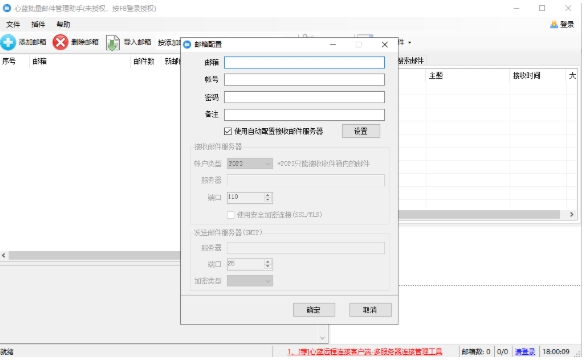The image size is (585, 360).
Task: Click the down arrow of the lower-left panel scrollbar
Action: [323, 339]
